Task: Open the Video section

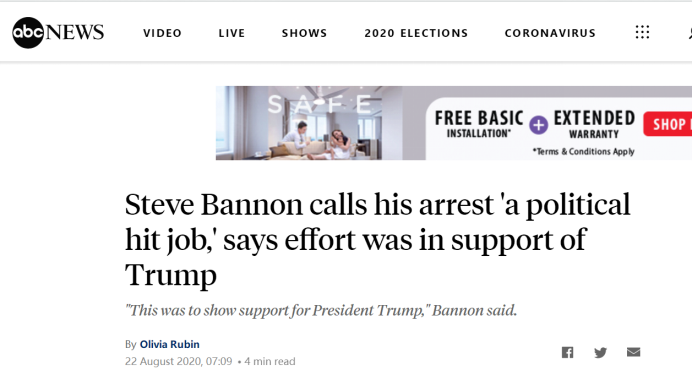Action: [x=162, y=33]
